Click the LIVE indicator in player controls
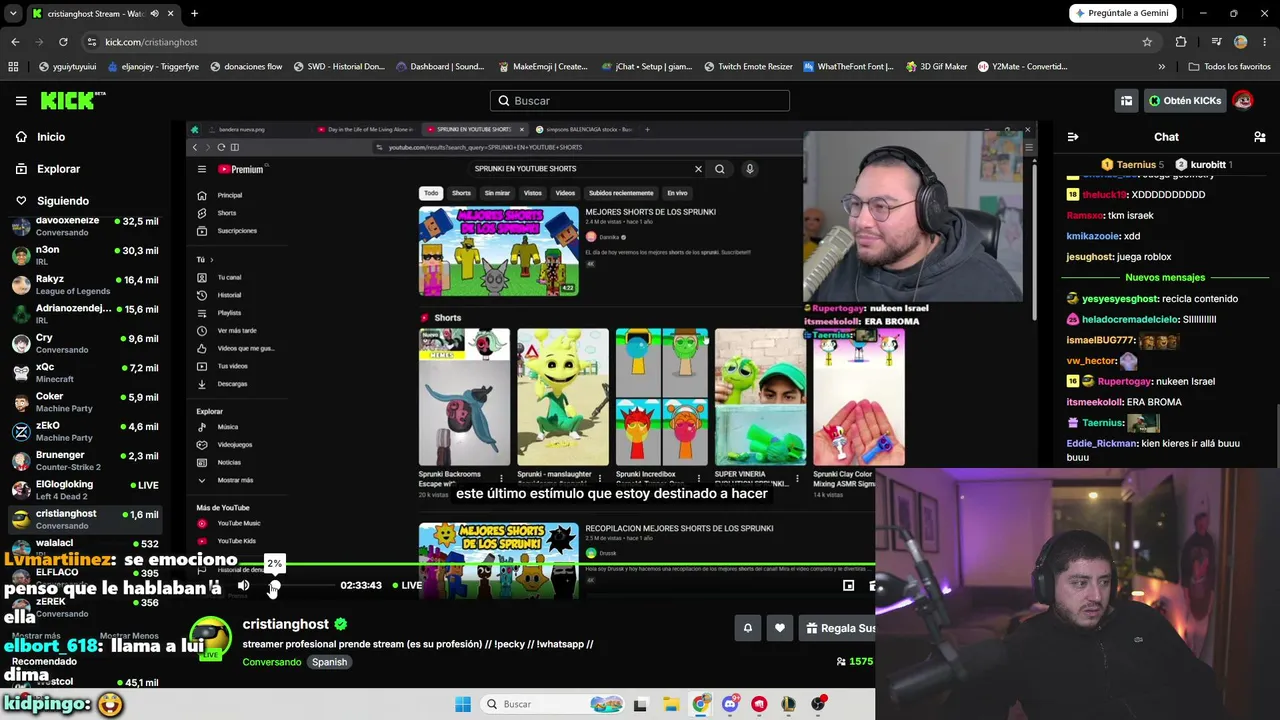 pyautogui.click(x=406, y=585)
